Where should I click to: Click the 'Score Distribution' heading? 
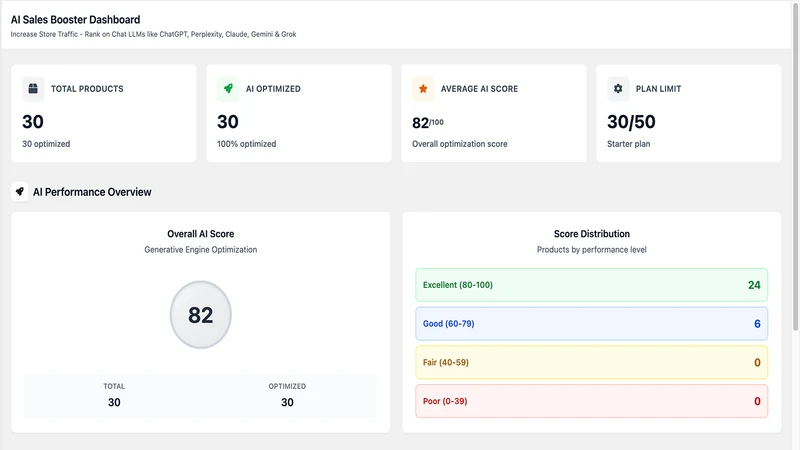click(x=592, y=234)
